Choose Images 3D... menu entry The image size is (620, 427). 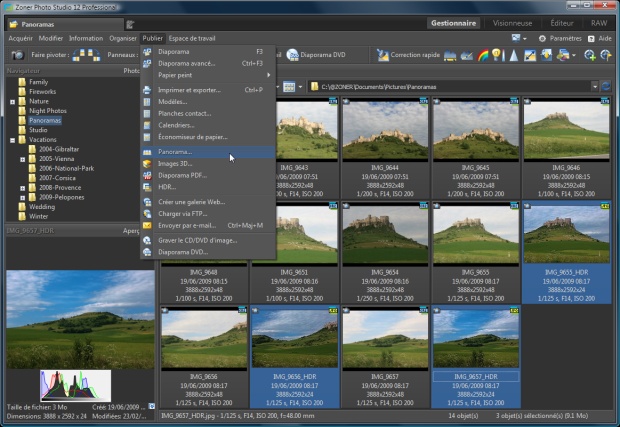[x=208, y=164]
